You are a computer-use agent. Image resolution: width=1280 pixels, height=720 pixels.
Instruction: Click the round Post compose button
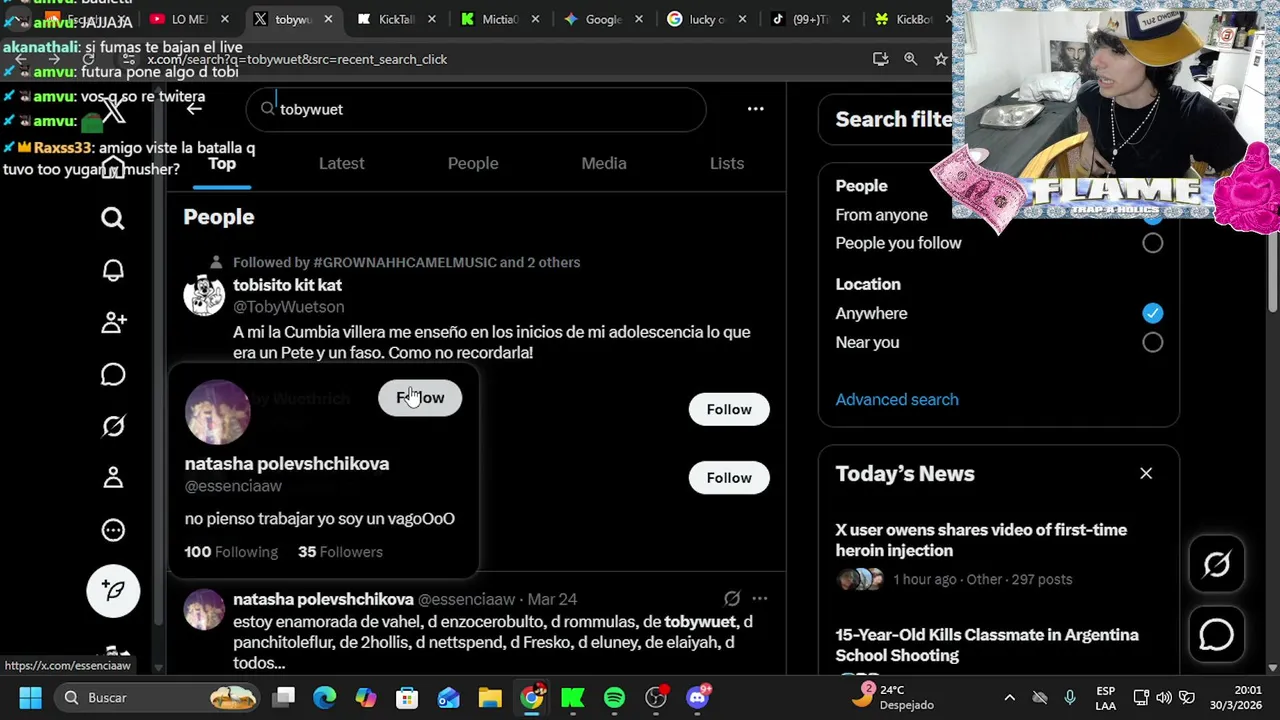point(113,590)
